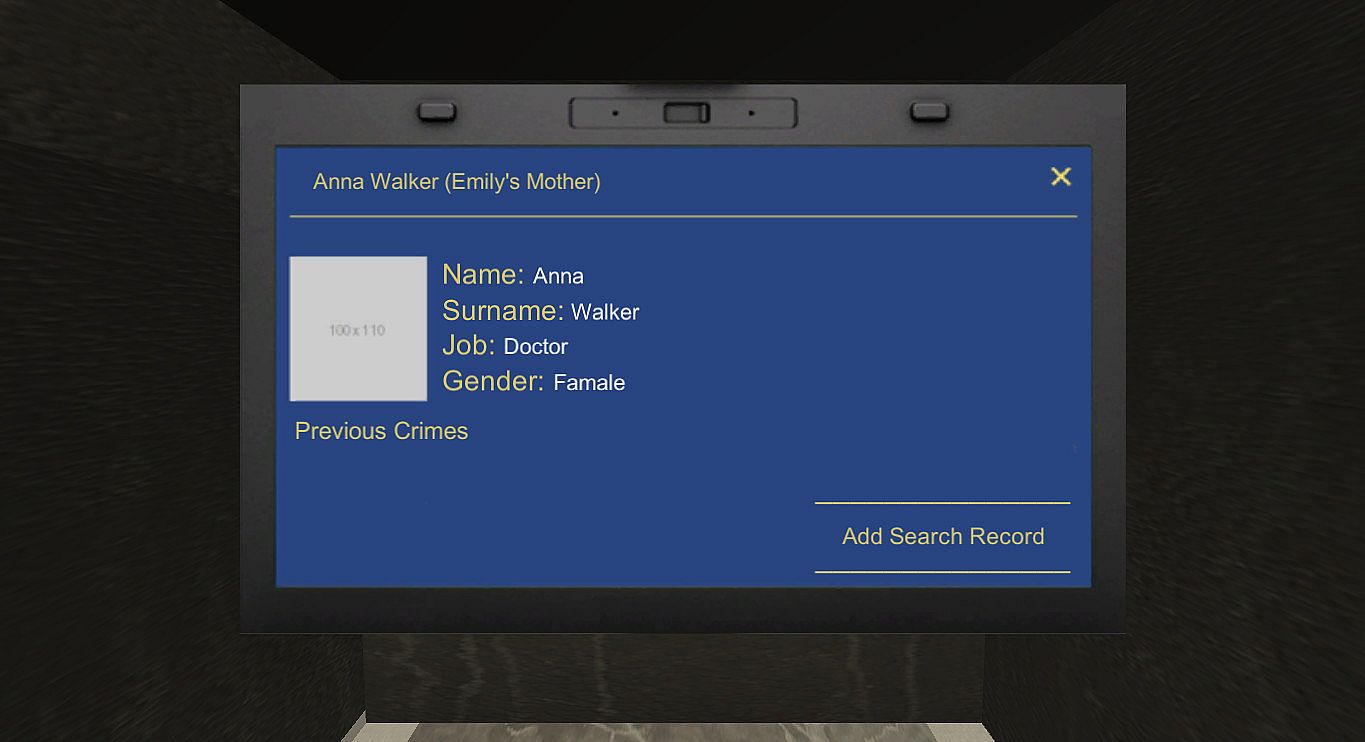The height and width of the screenshot is (742, 1365).
Task: Click the Add Search Record button
Action: 943,537
